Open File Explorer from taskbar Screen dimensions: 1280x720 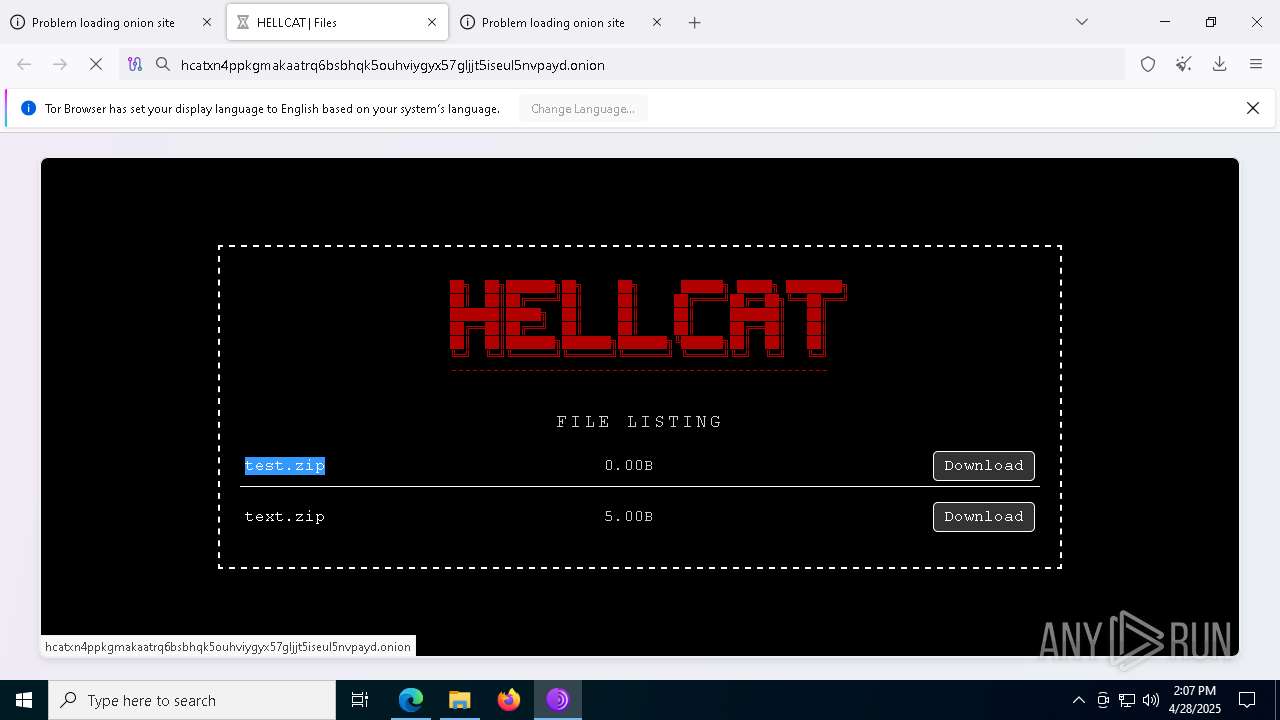click(459, 700)
